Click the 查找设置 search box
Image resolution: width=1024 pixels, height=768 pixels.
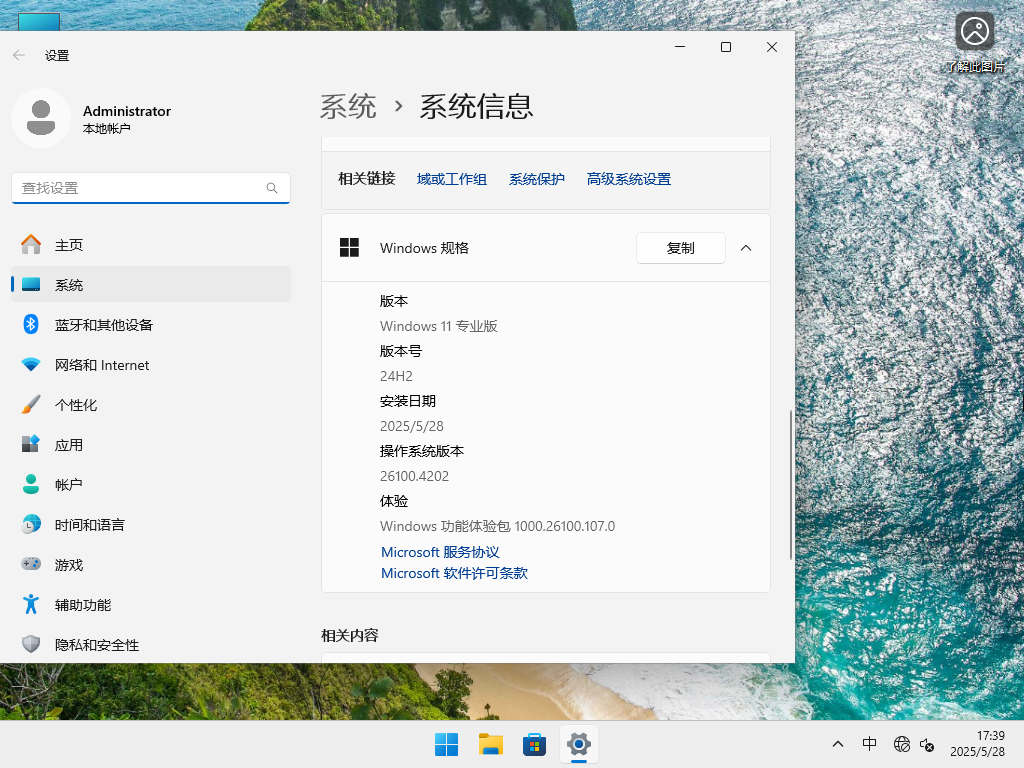point(150,188)
